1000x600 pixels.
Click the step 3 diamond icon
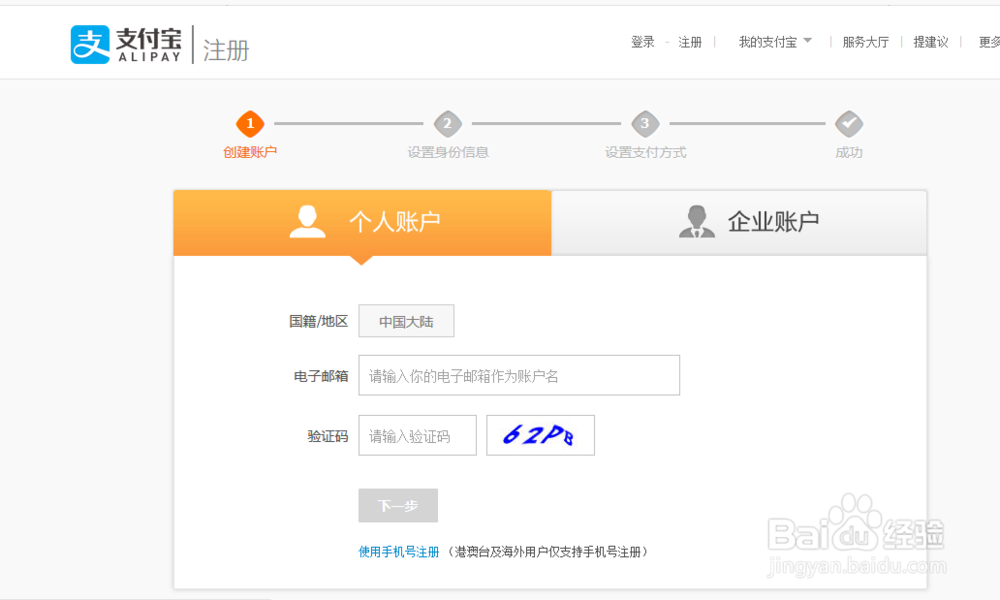pos(645,124)
